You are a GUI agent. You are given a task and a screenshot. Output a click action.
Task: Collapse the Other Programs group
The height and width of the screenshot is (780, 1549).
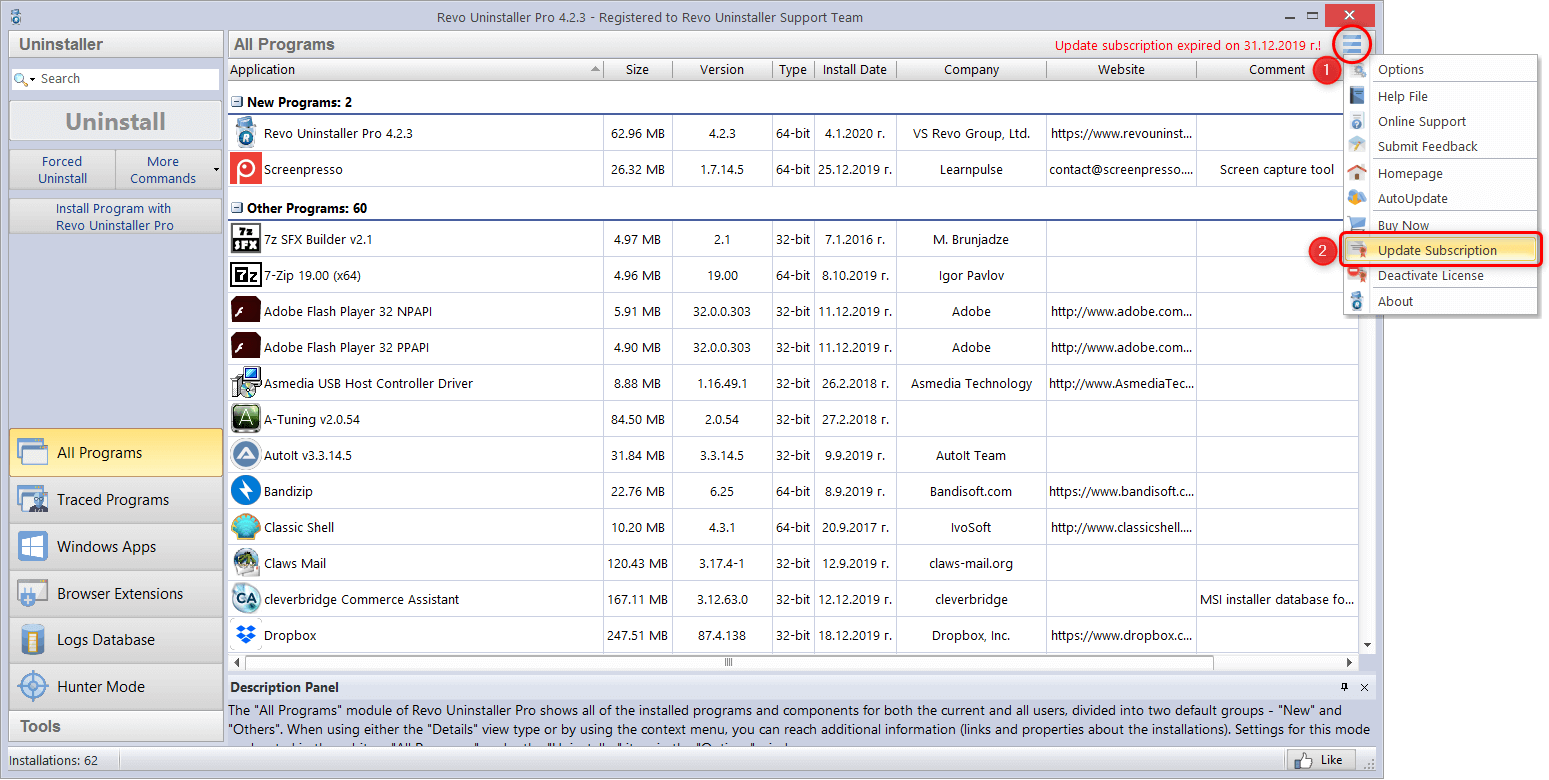pos(237,208)
